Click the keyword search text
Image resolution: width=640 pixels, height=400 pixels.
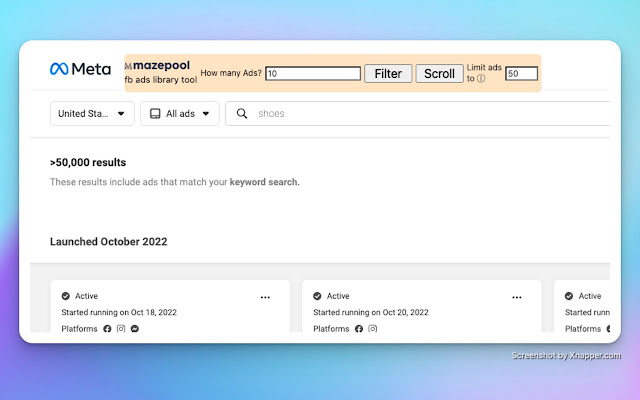[264, 182]
